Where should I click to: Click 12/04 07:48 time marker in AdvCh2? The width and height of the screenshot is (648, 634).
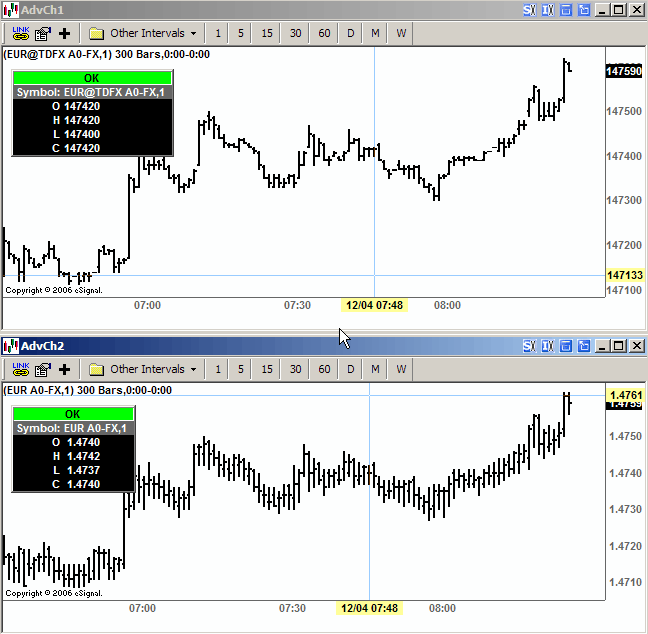pos(369,608)
